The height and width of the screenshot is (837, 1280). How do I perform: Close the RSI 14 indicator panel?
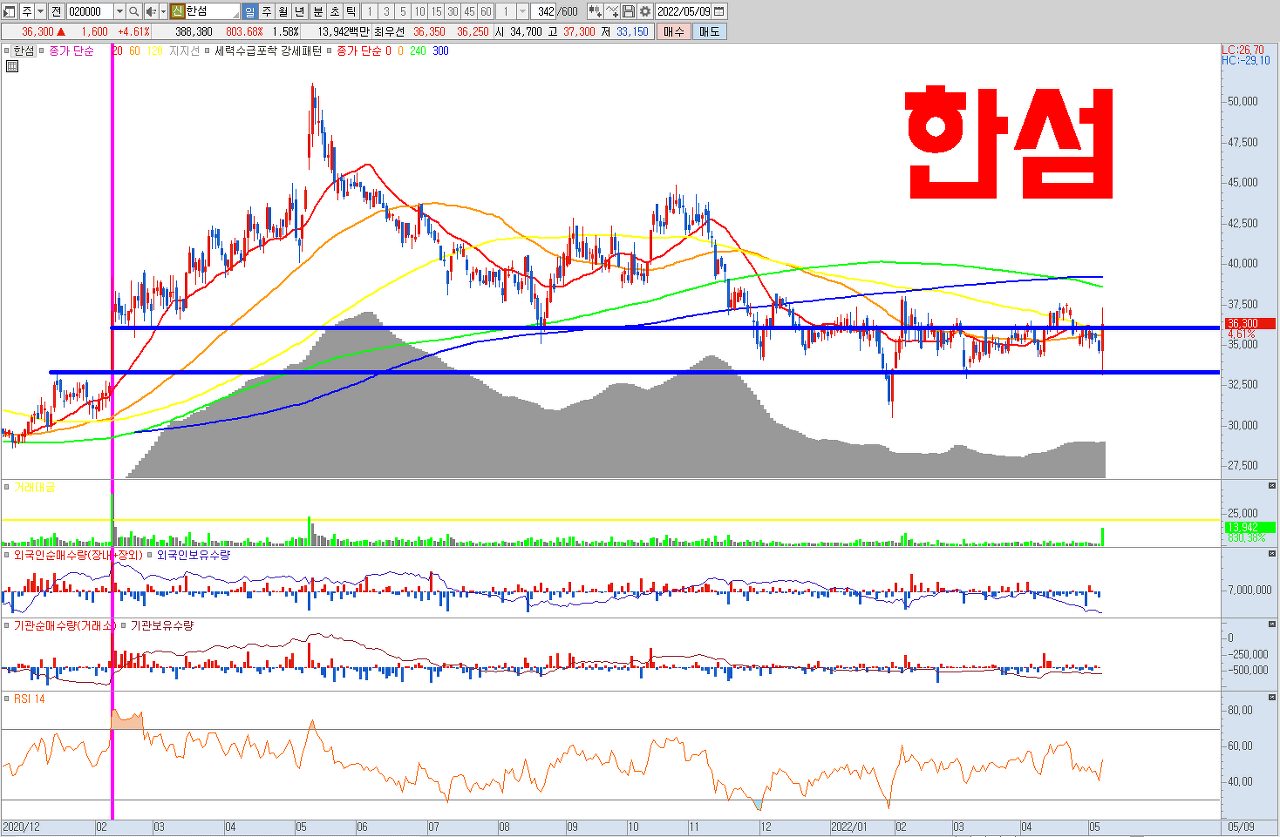(1272, 698)
